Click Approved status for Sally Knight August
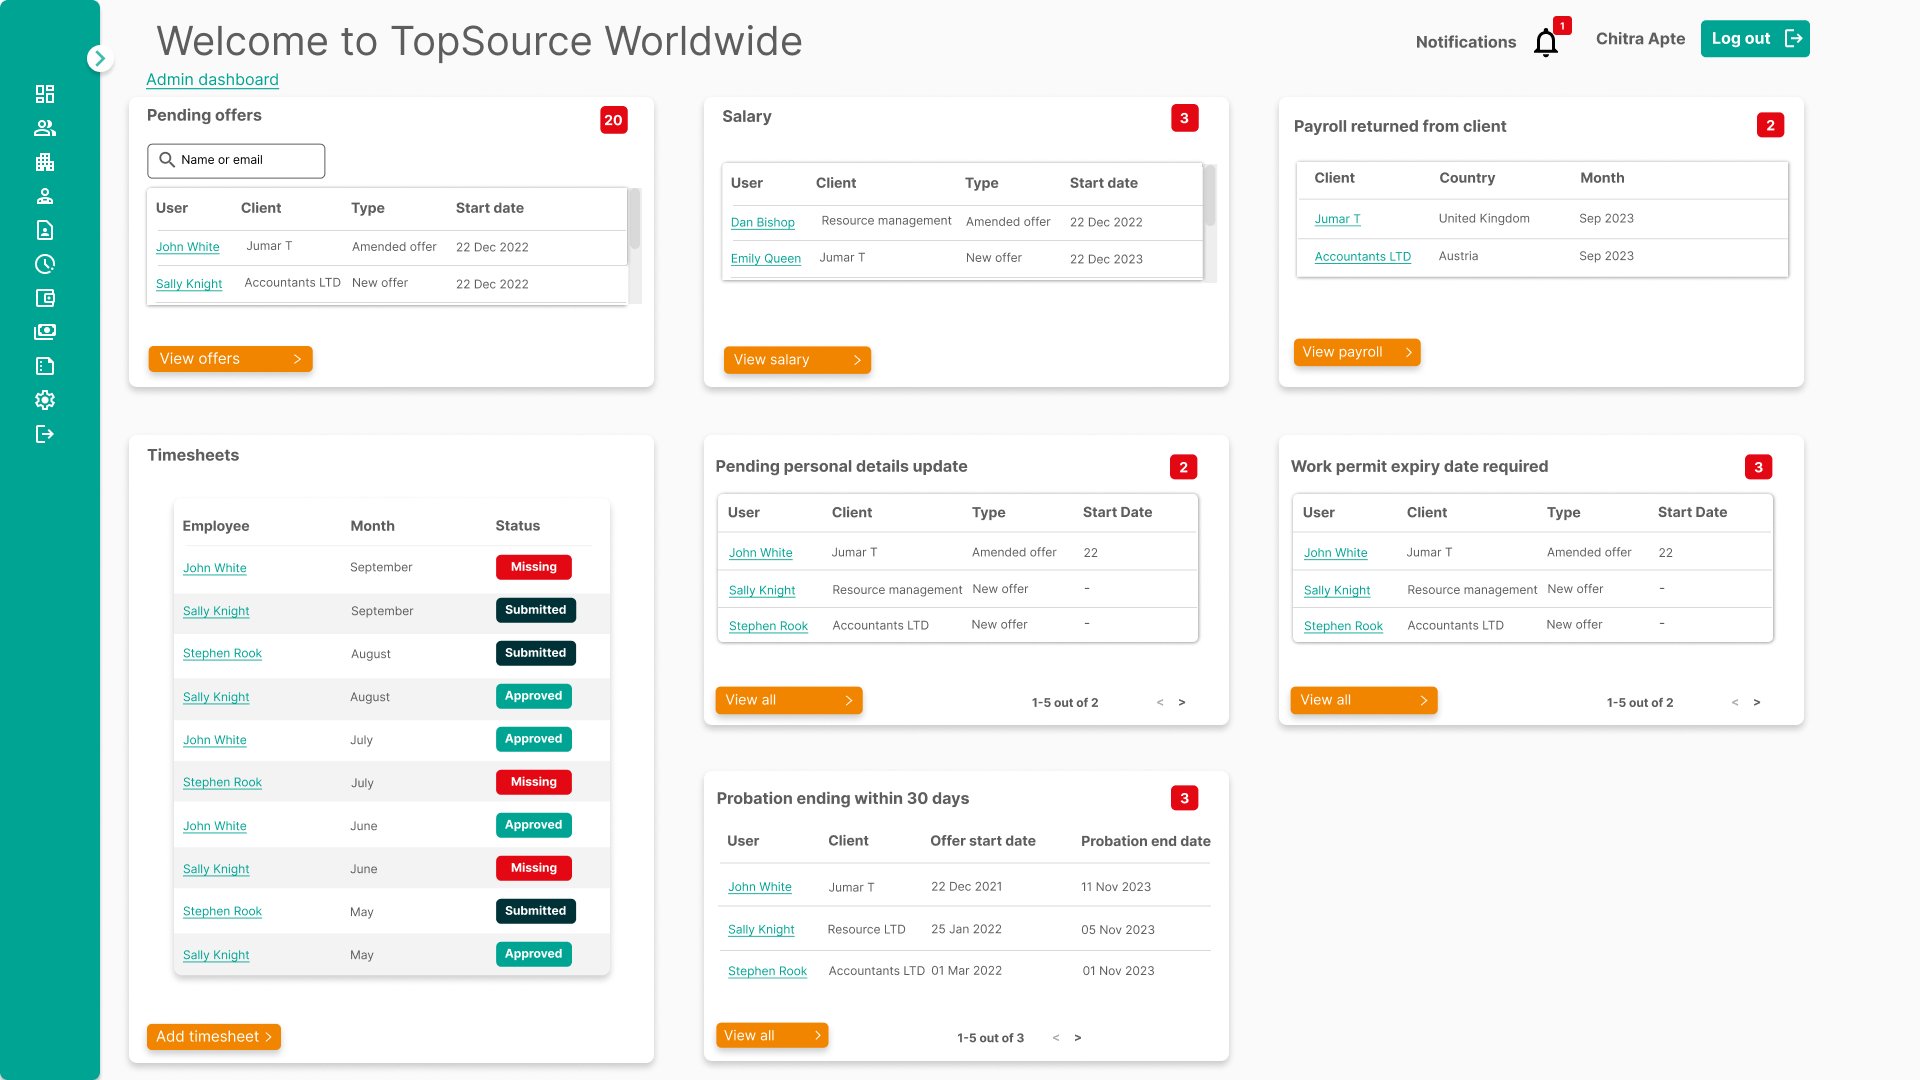 (x=534, y=696)
